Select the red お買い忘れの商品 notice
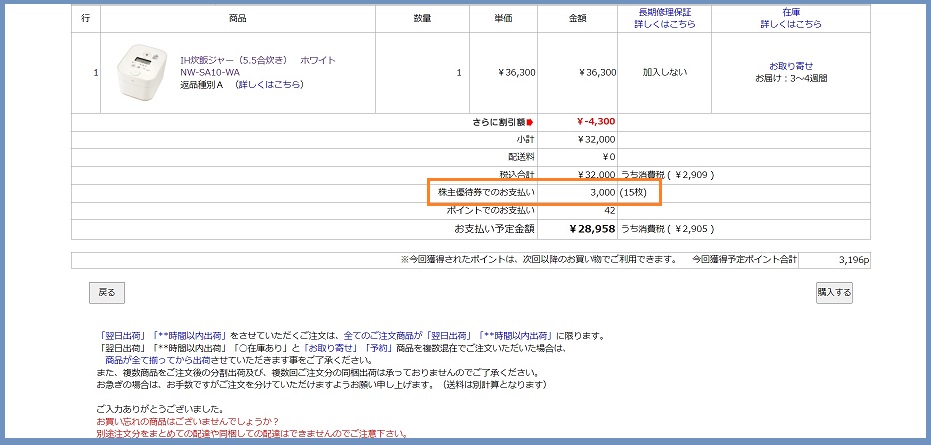 (187, 421)
